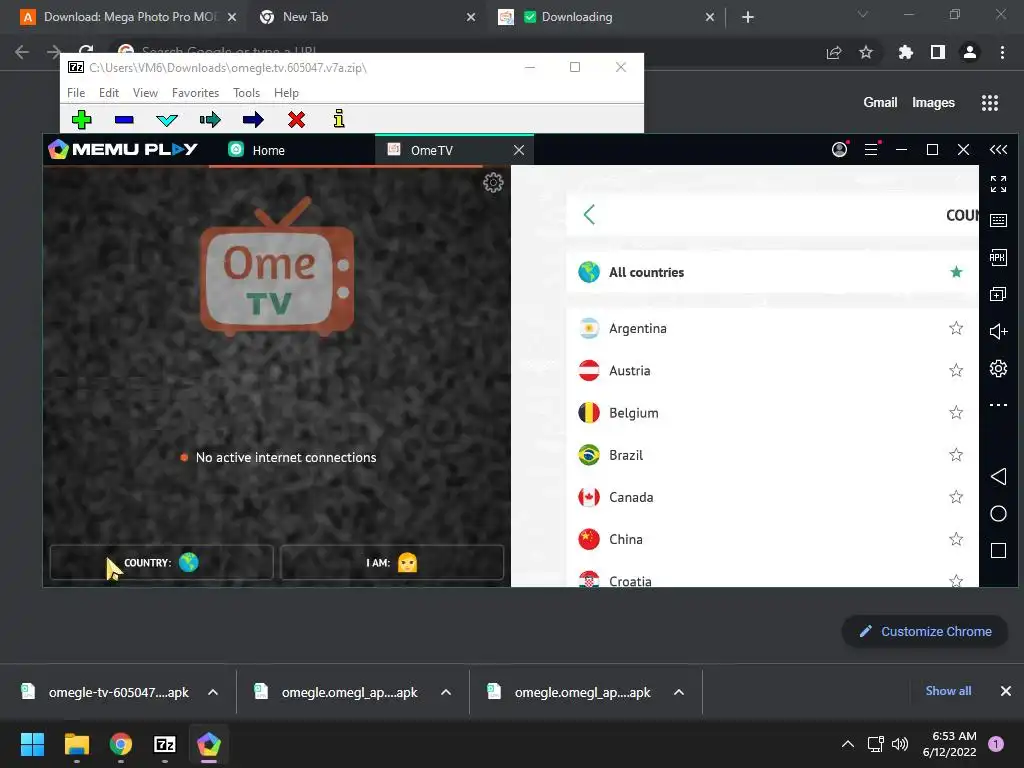Click MEmu install APK icon

coord(998,257)
